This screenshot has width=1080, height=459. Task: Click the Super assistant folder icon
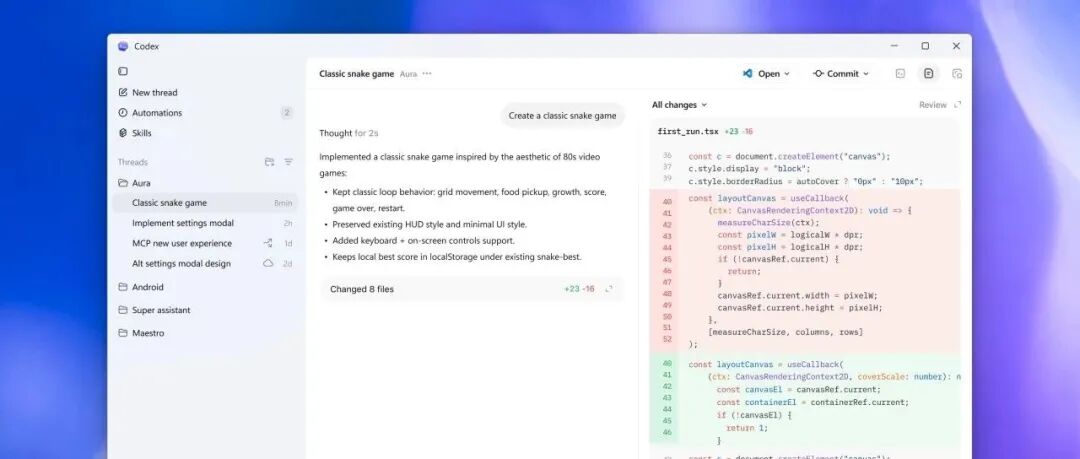pos(123,310)
